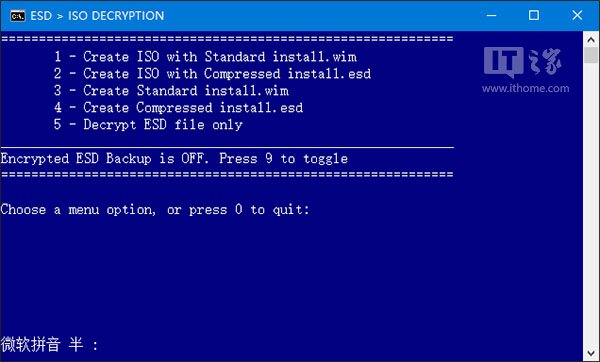
Task: Close the ESD decryption console
Action: (x=577, y=16)
